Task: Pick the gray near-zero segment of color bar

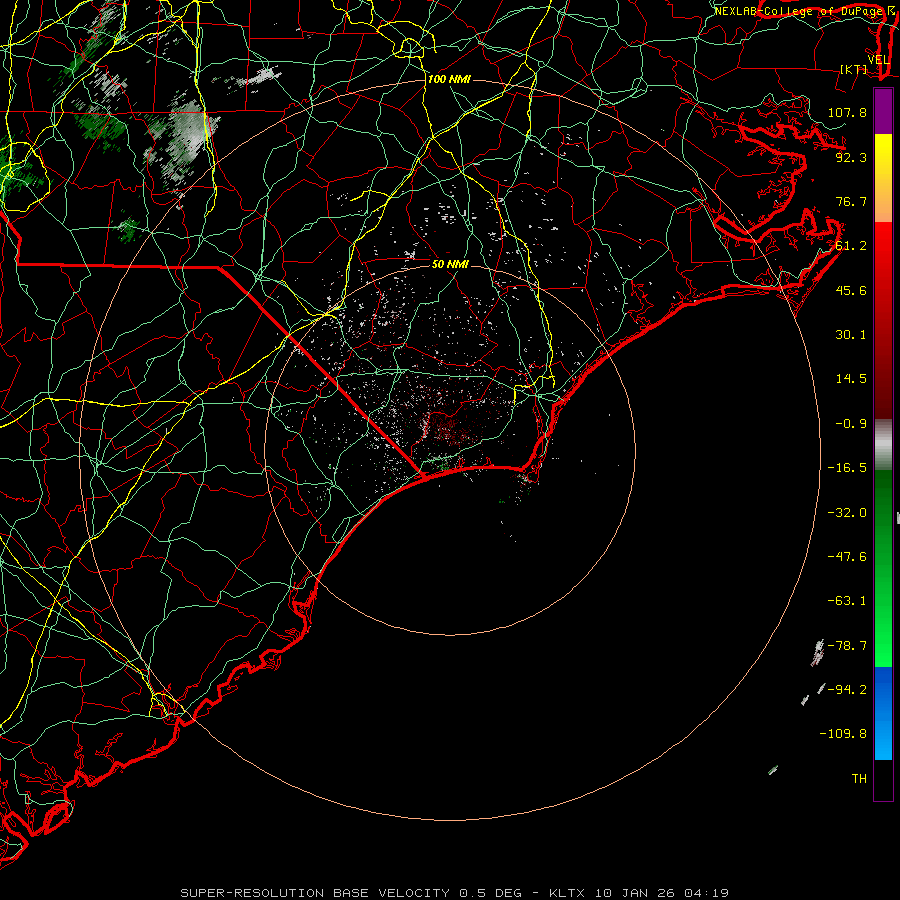Action: [883, 445]
